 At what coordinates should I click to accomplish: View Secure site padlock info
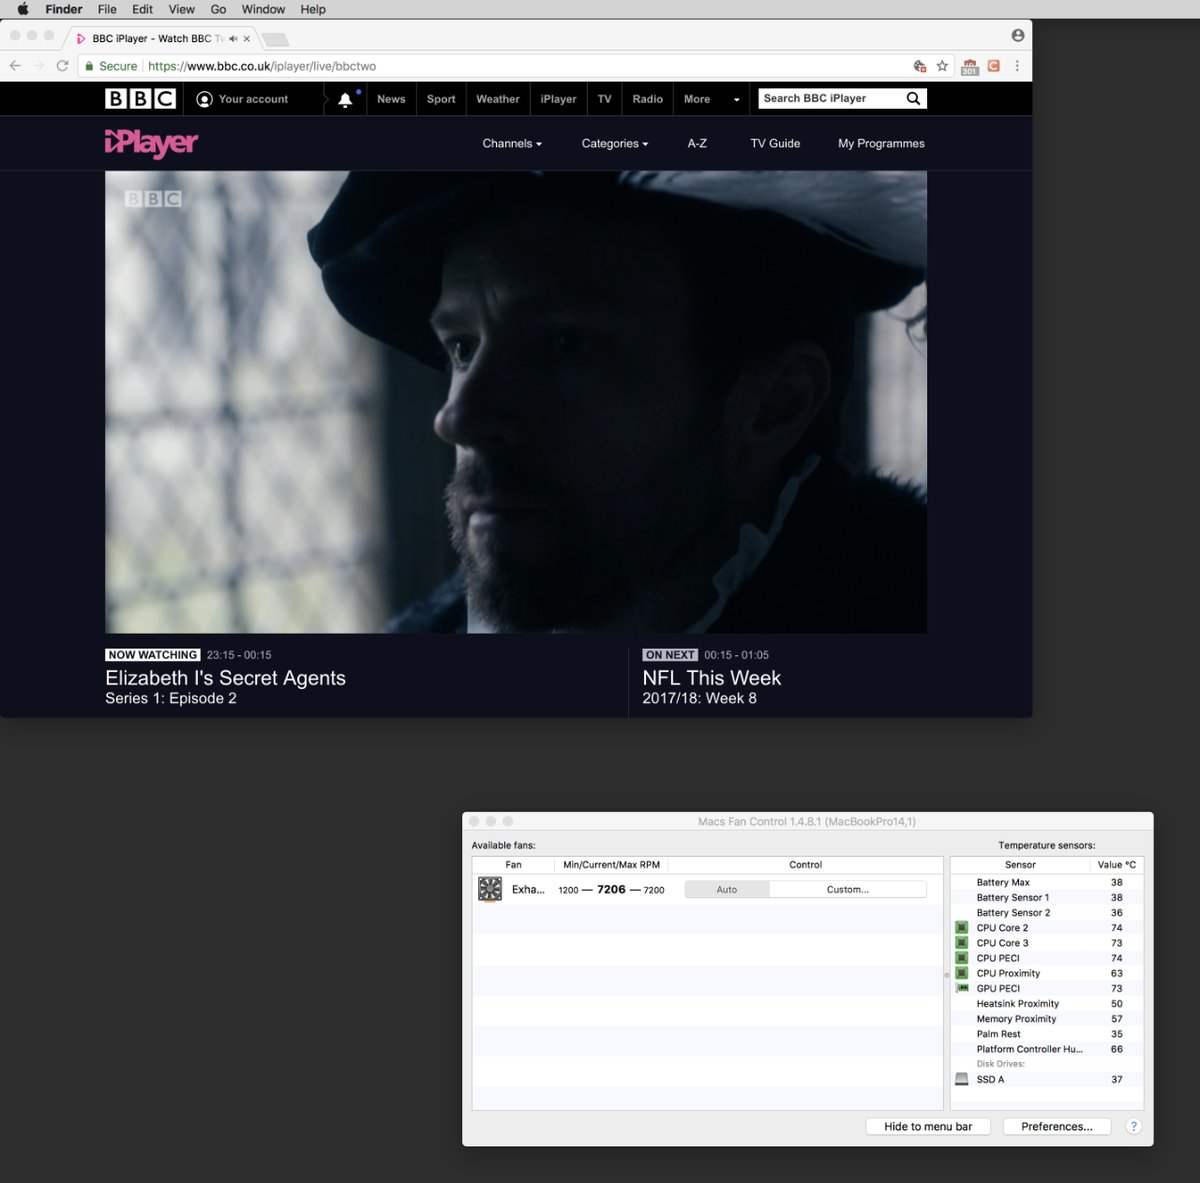[x=111, y=66]
